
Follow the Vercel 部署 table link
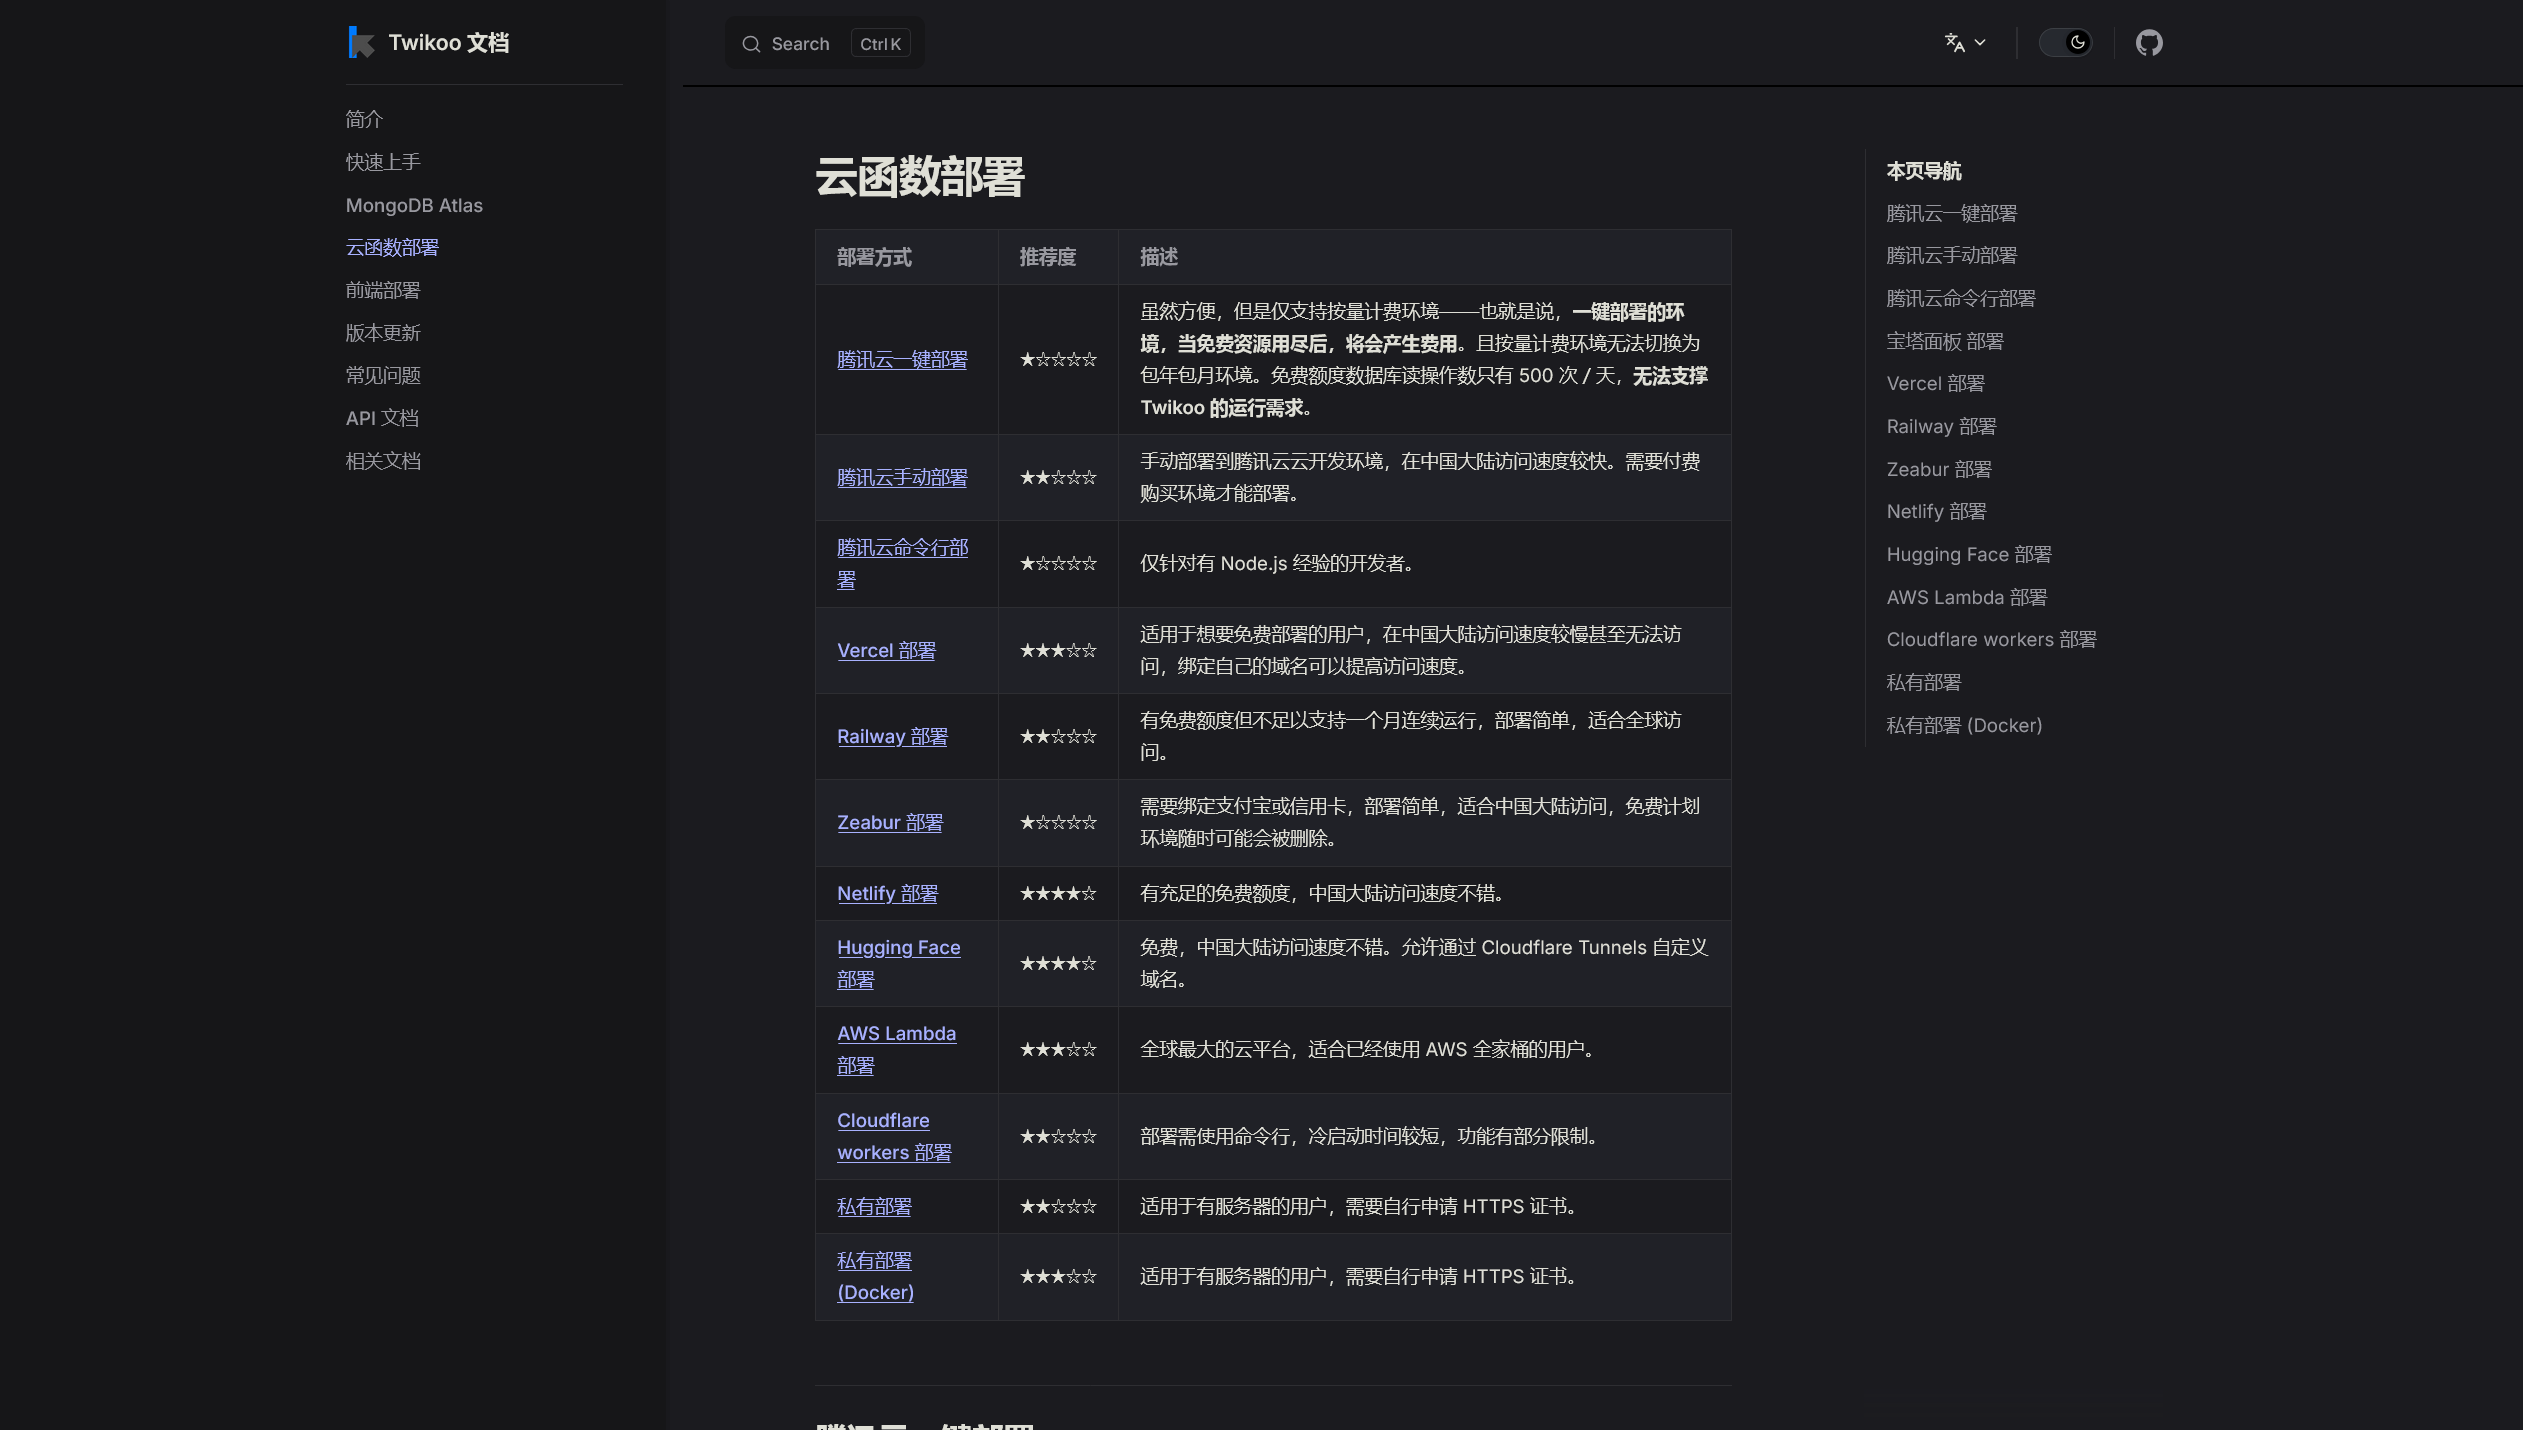(886, 651)
